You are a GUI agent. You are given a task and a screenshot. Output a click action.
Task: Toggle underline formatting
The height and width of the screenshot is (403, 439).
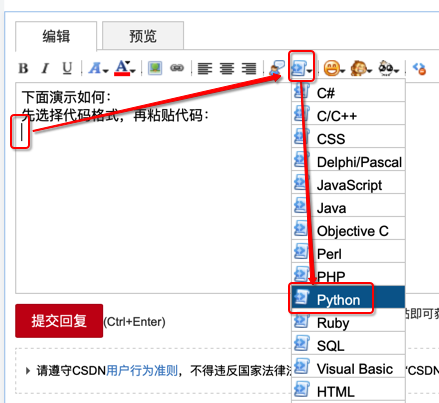pyautogui.click(x=67, y=68)
